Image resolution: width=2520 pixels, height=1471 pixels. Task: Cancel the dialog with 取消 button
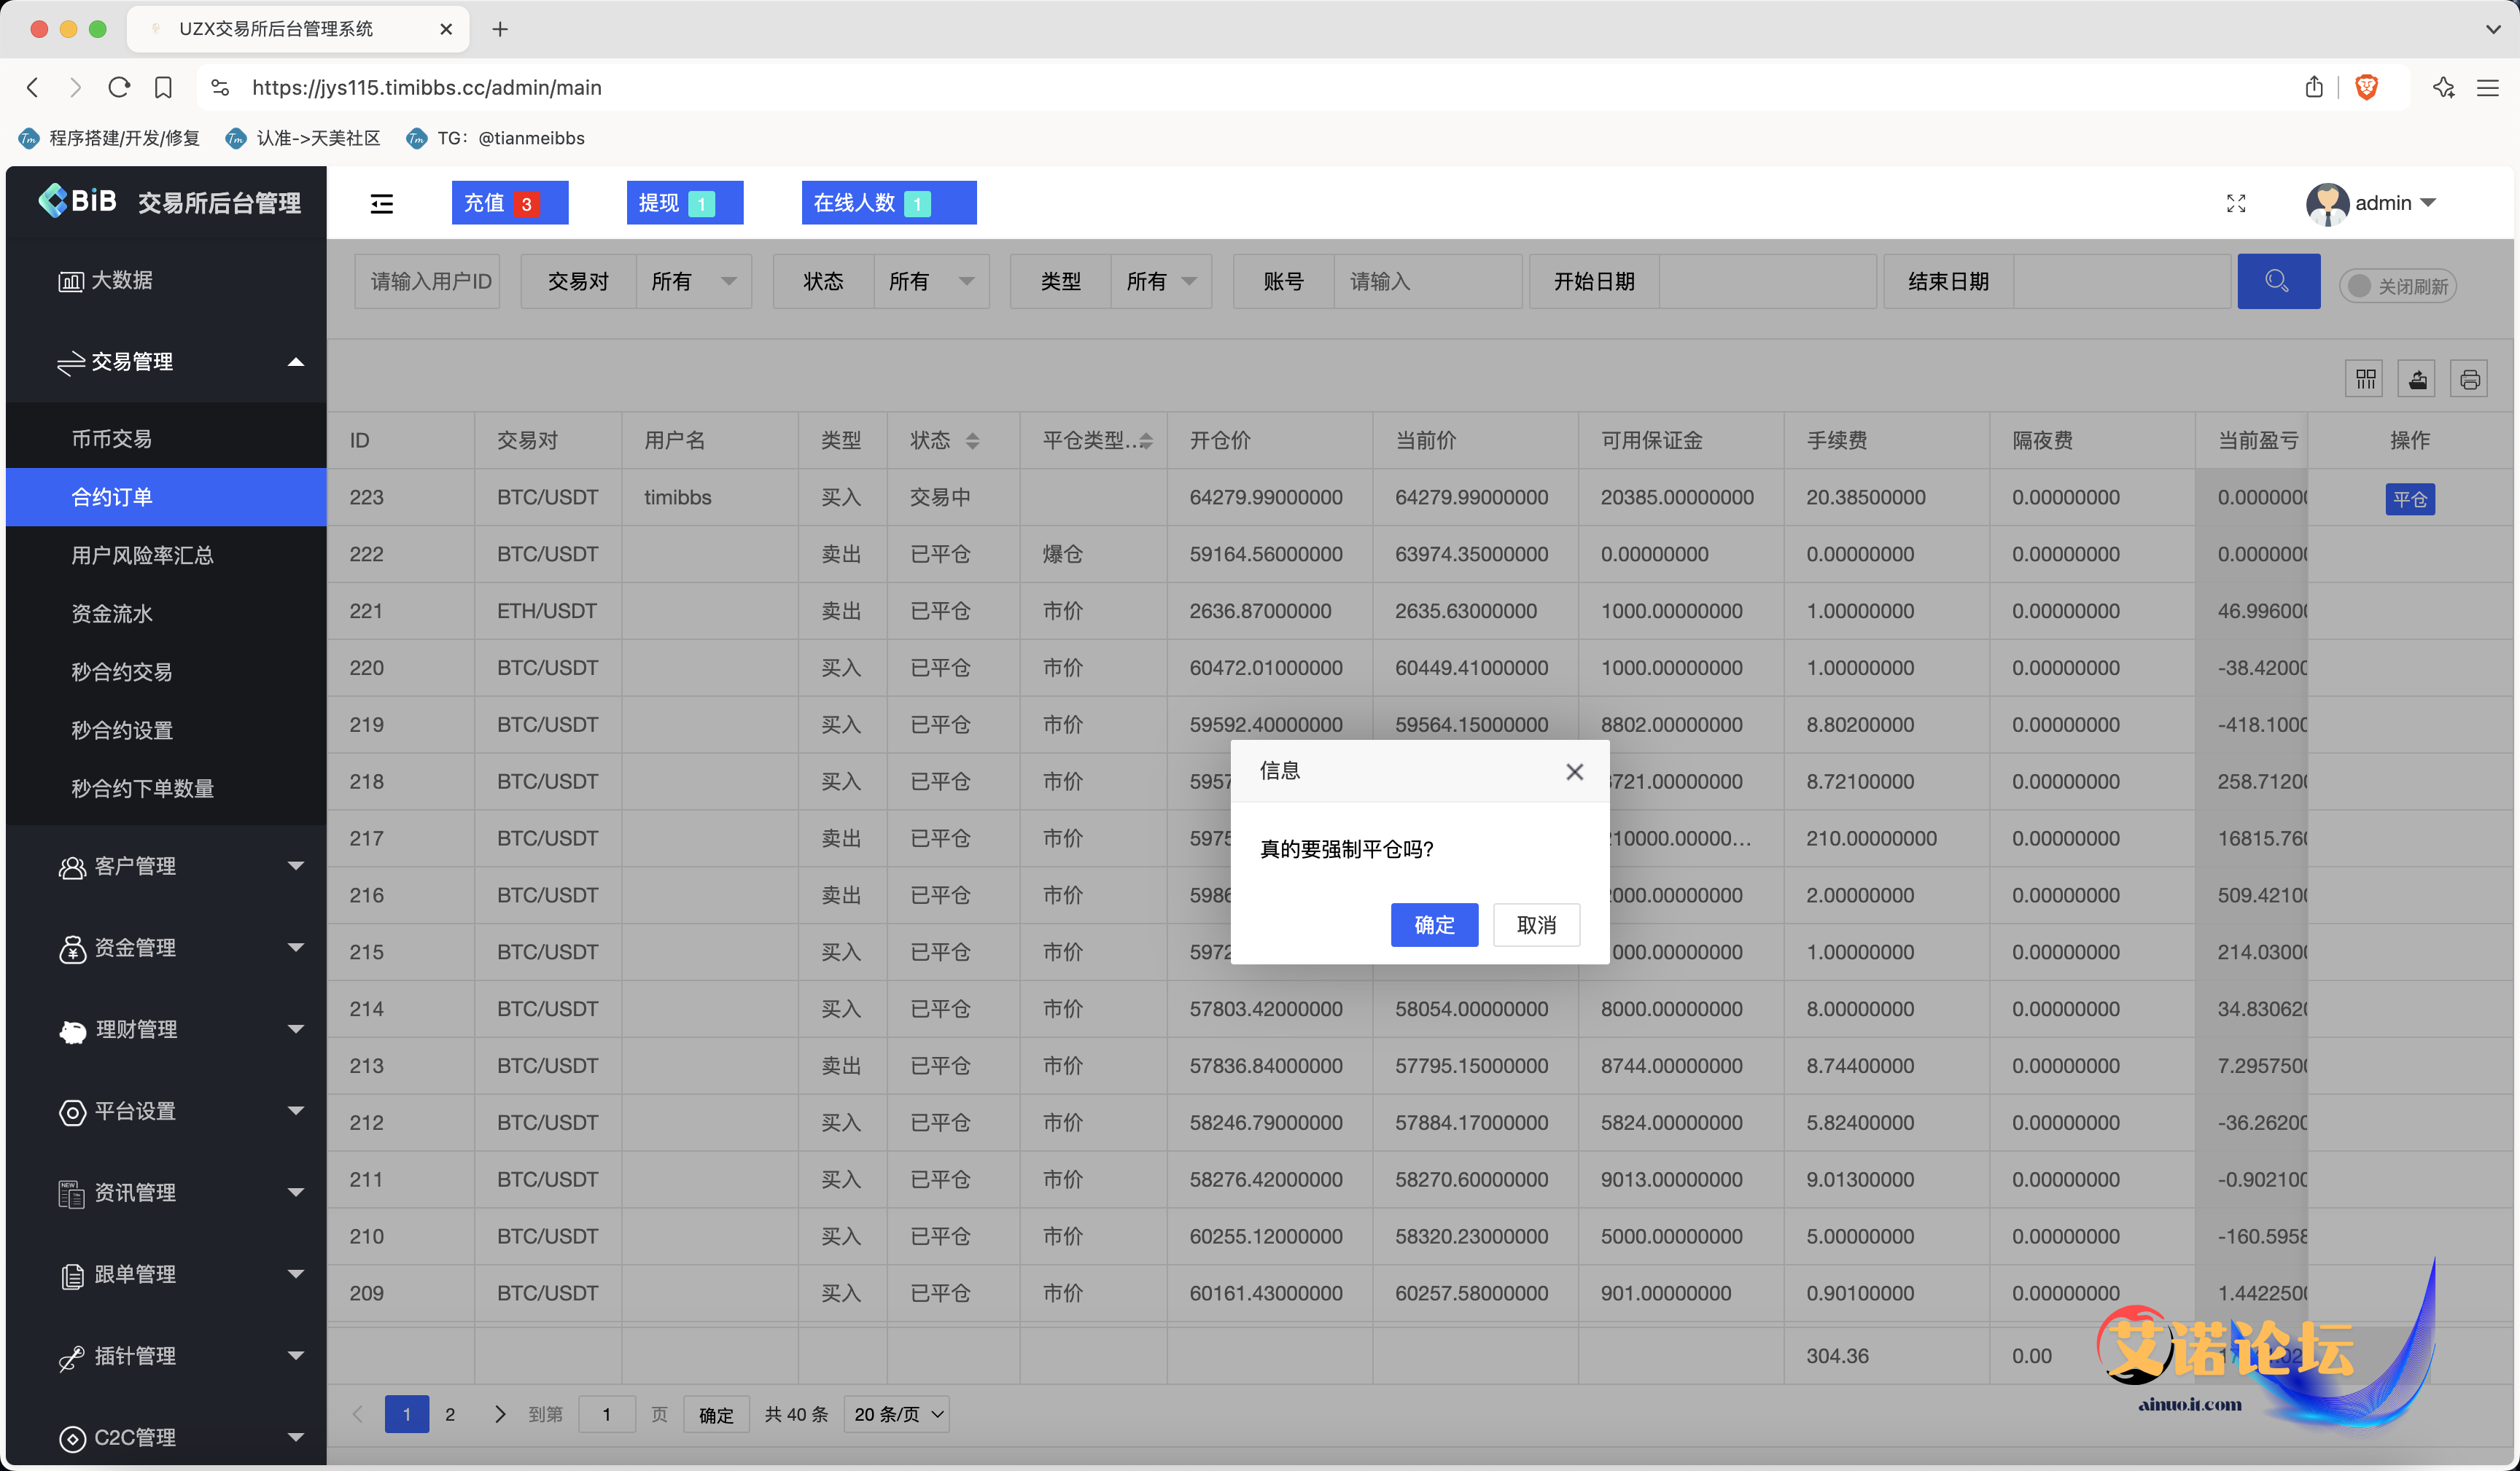coord(1536,924)
